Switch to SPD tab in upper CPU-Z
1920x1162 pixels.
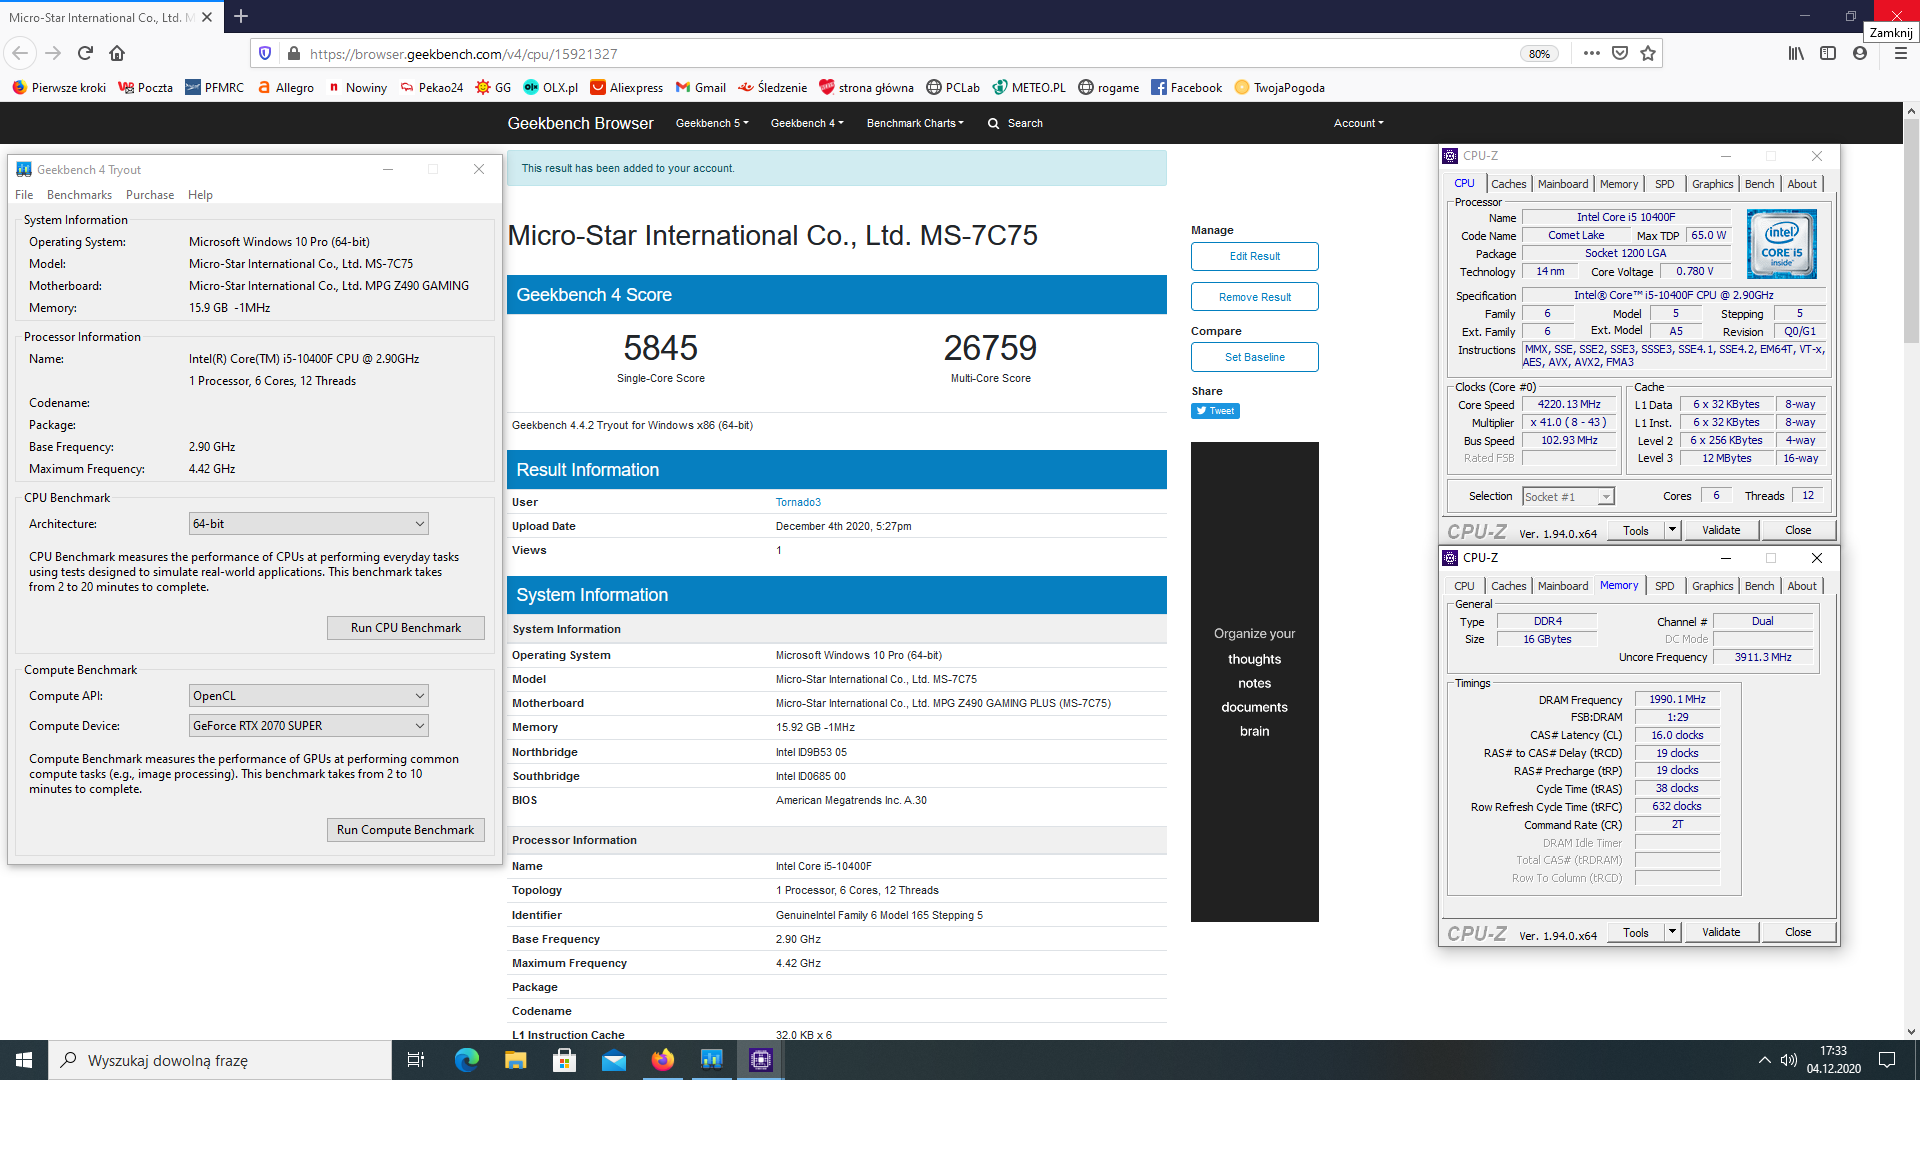(x=1664, y=184)
